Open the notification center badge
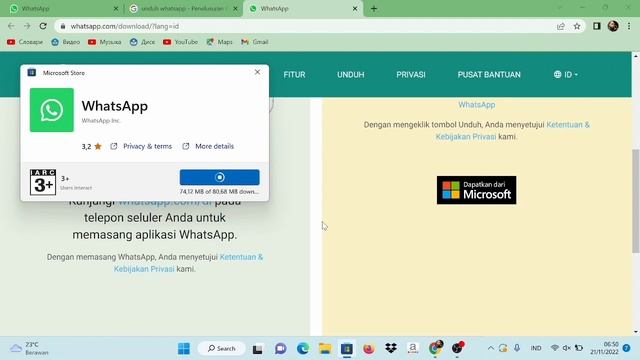The width and height of the screenshot is (640, 360). click(x=627, y=348)
